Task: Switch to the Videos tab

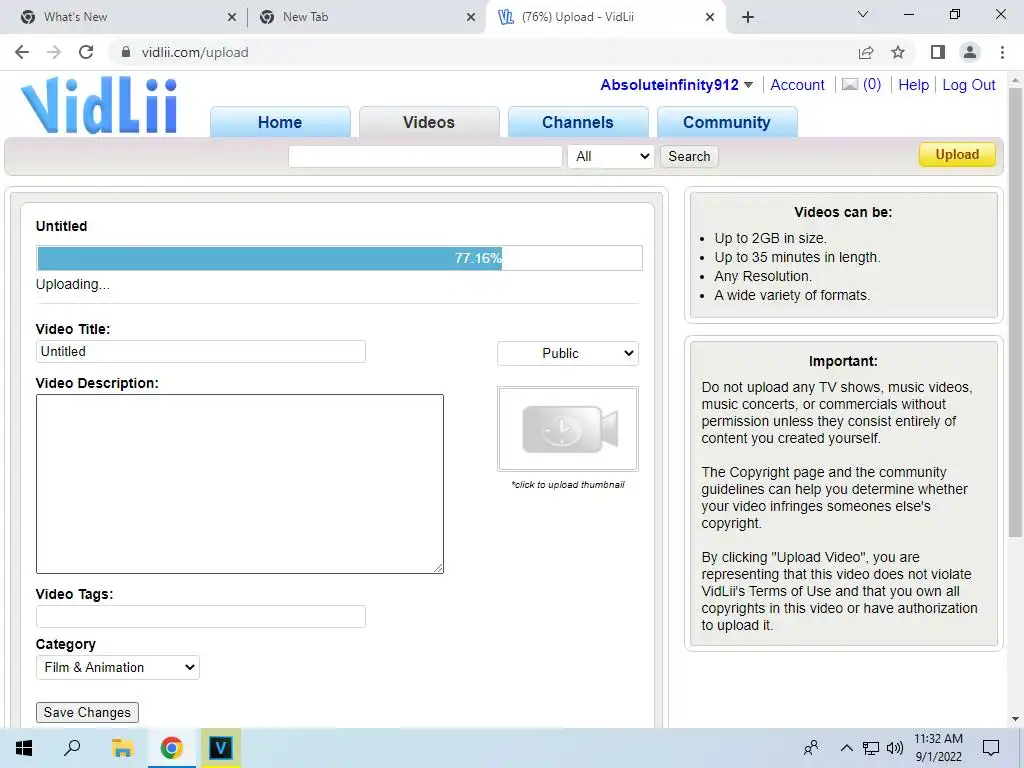Action: click(429, 122)
